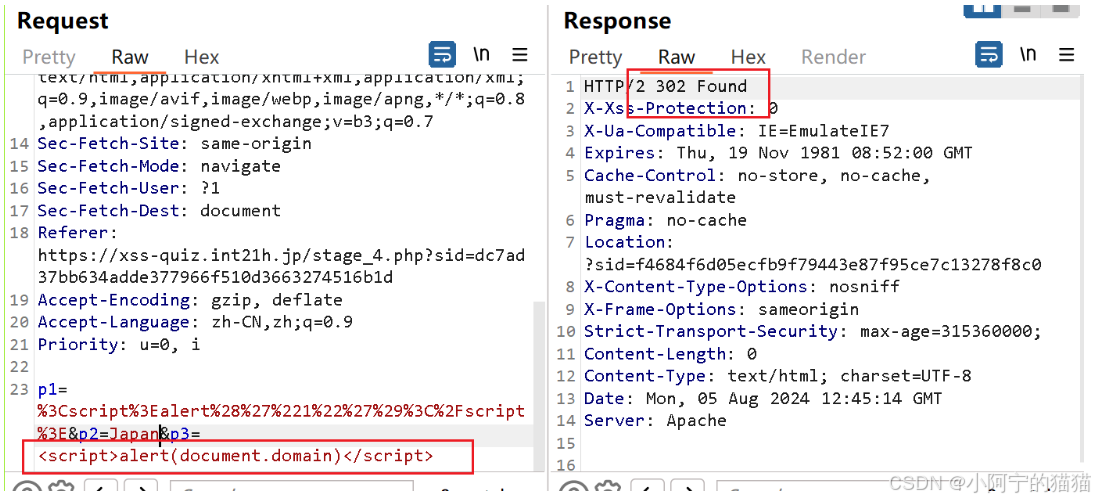Switch Response view to Pretty tab
Image resolution: width=1095 pixels, height=500 pixels.
[596, 57]
